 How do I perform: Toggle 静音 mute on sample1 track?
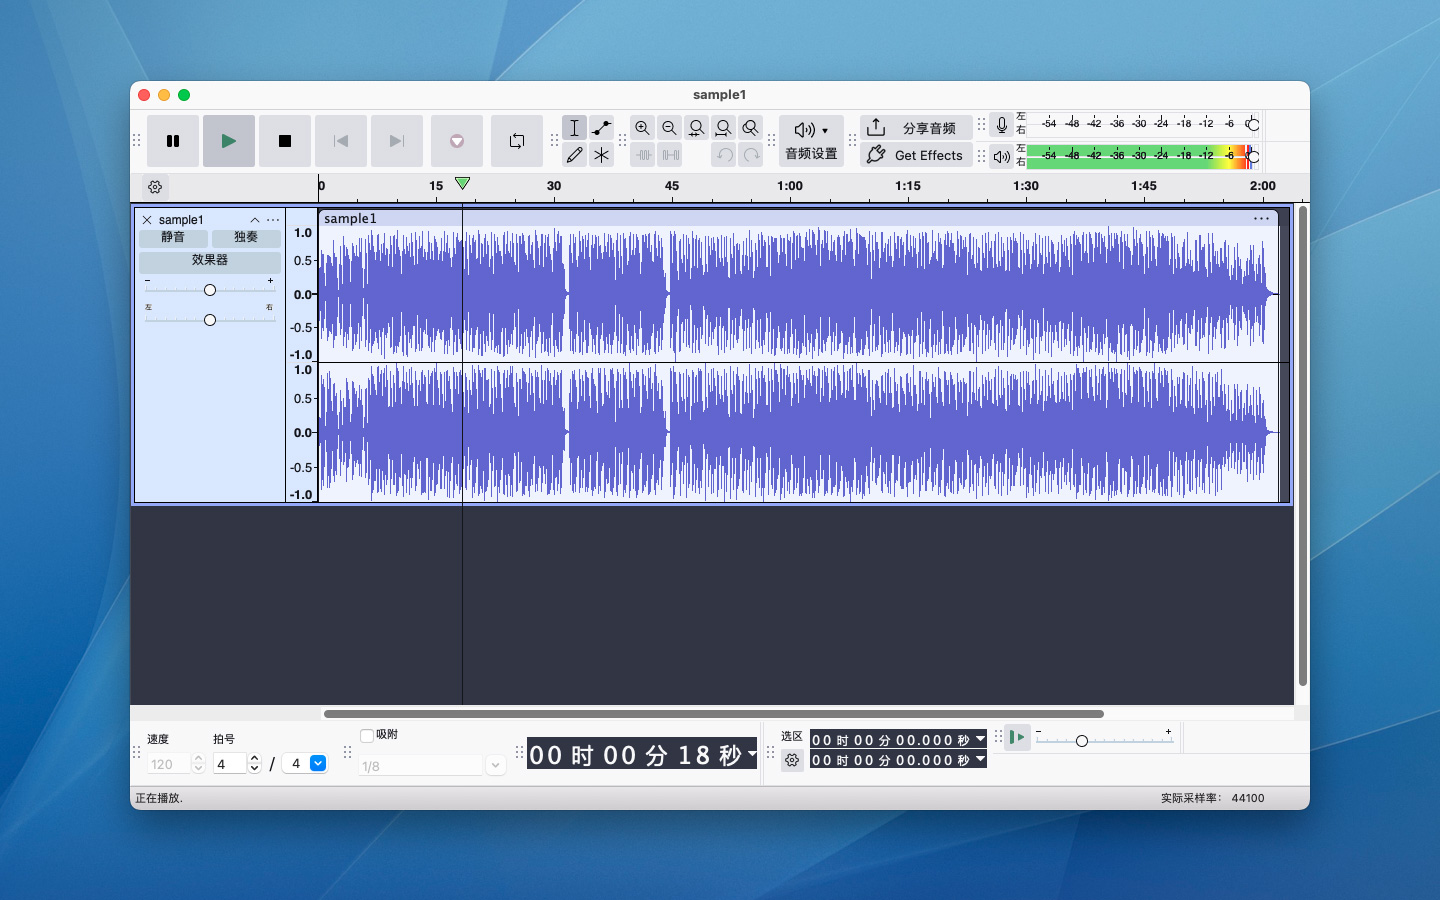click(173, 238)
